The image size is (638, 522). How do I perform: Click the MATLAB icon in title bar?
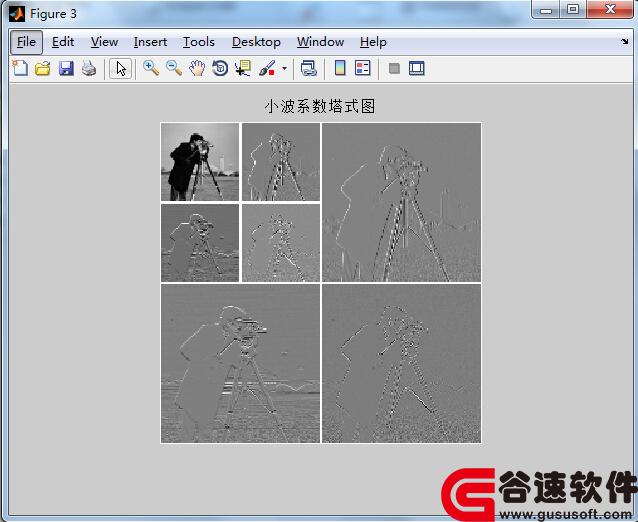[x=17, y=14]
